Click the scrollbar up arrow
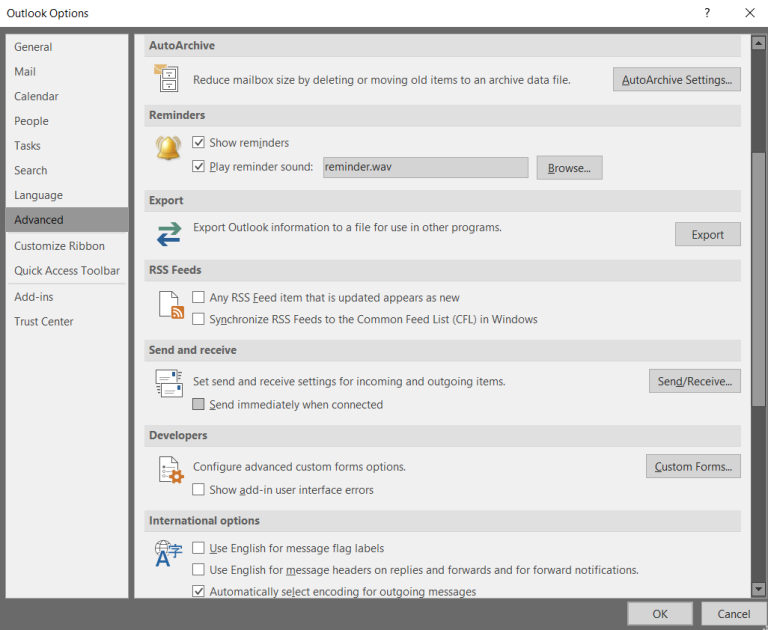 (758, 43)
